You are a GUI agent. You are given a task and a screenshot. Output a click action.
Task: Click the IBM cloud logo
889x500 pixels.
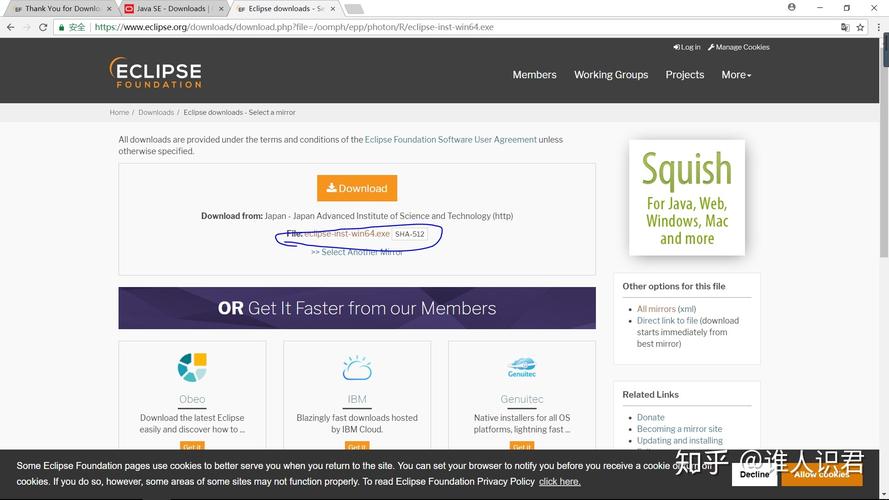point(357,368)
